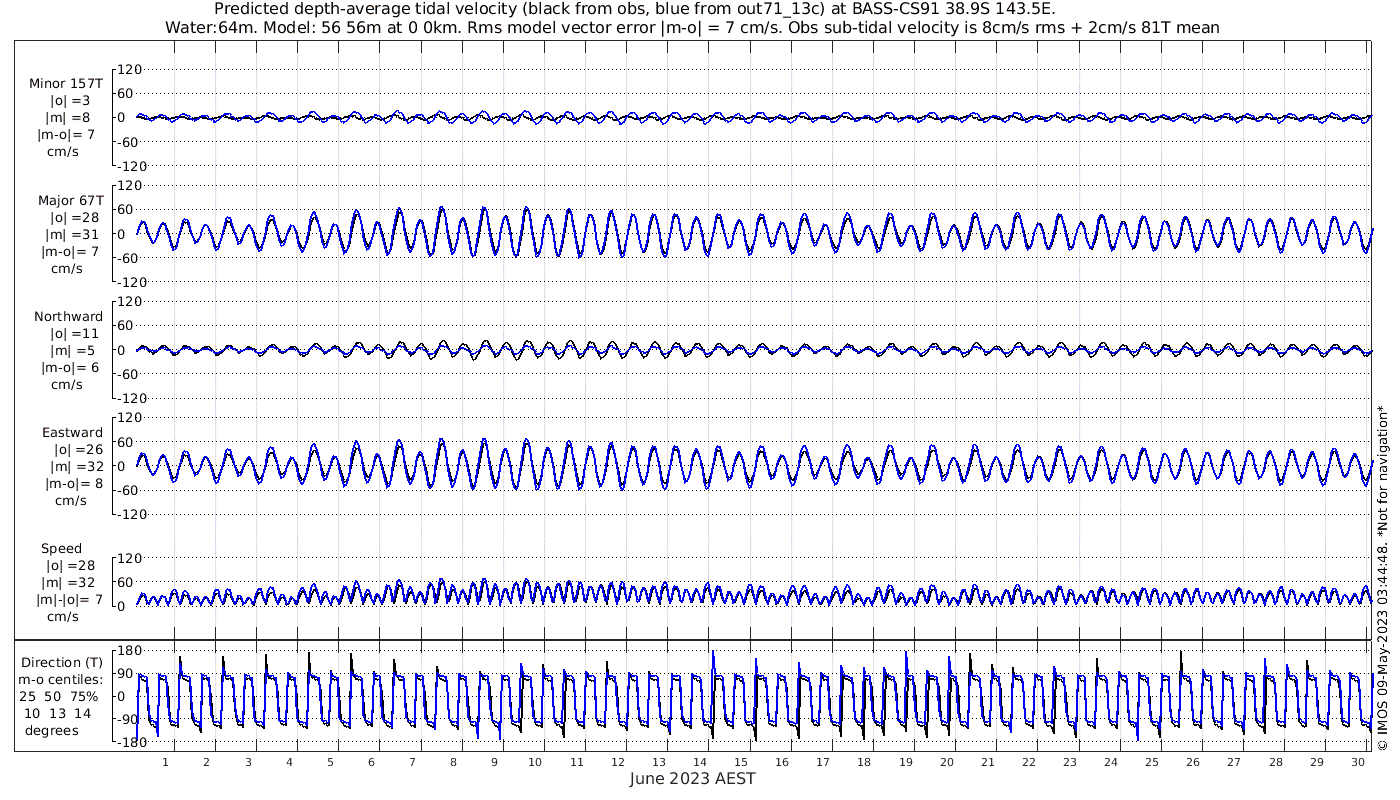Select '|m| =31' under Major 67T
The width and height of the screenshot is (1400, 800).
point(72,235)
